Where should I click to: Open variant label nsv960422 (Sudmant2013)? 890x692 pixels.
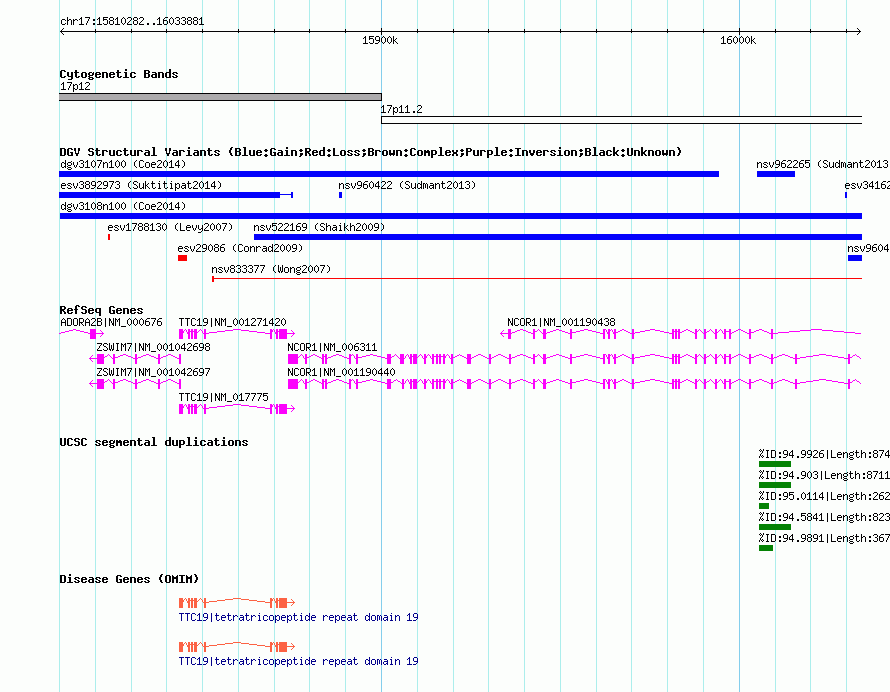tap(407, 185)
